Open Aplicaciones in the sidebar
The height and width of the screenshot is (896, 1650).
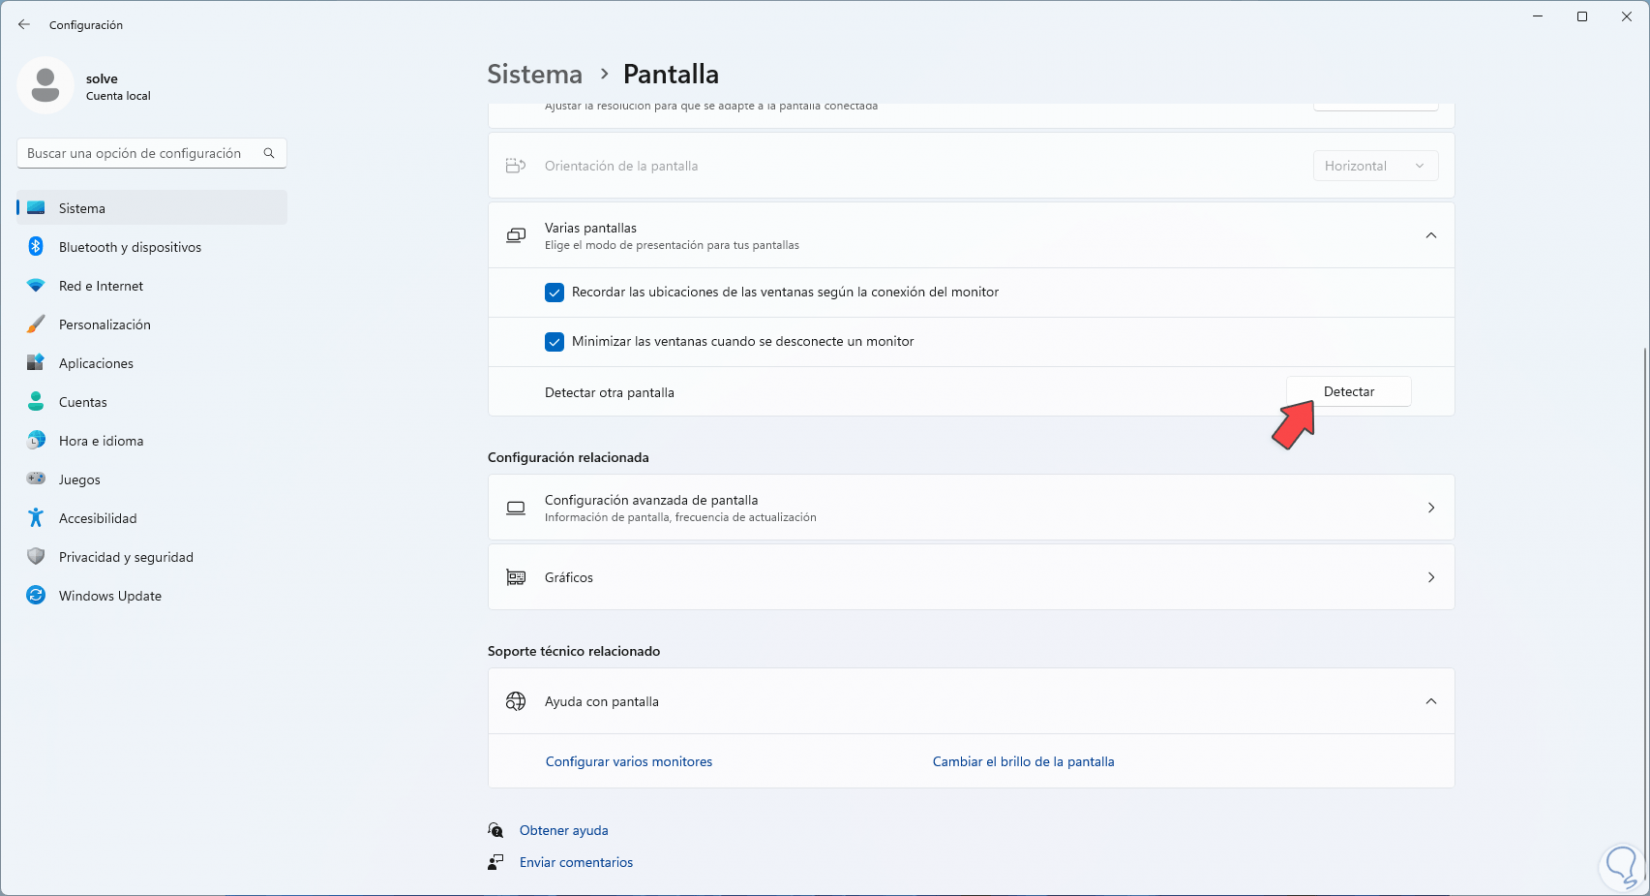(x=96, y=364)
